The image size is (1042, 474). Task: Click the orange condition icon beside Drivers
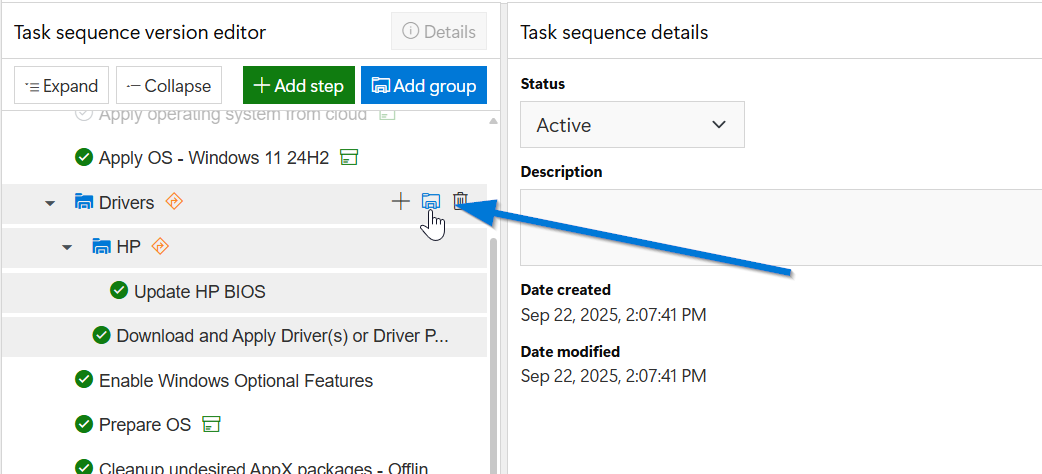(174, 202)
